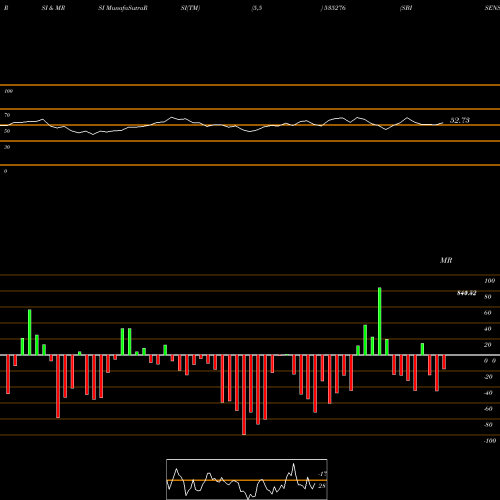Click the MR axis label 100
The height and width of the screenshot is (500, 500).
click(489, 281)
